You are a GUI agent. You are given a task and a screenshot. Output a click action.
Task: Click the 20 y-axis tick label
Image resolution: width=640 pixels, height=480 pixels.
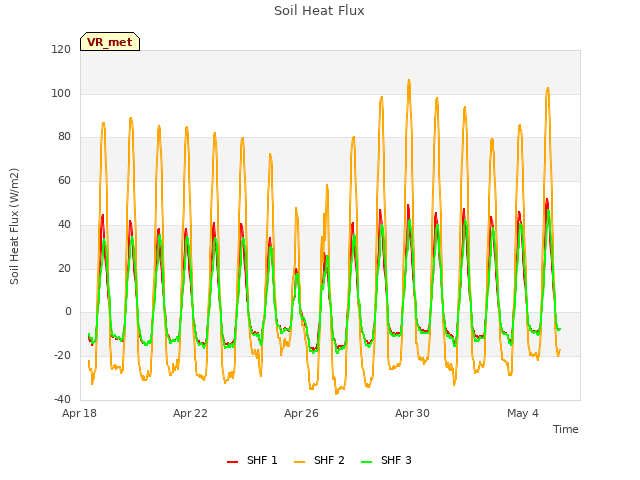[64, 269]
